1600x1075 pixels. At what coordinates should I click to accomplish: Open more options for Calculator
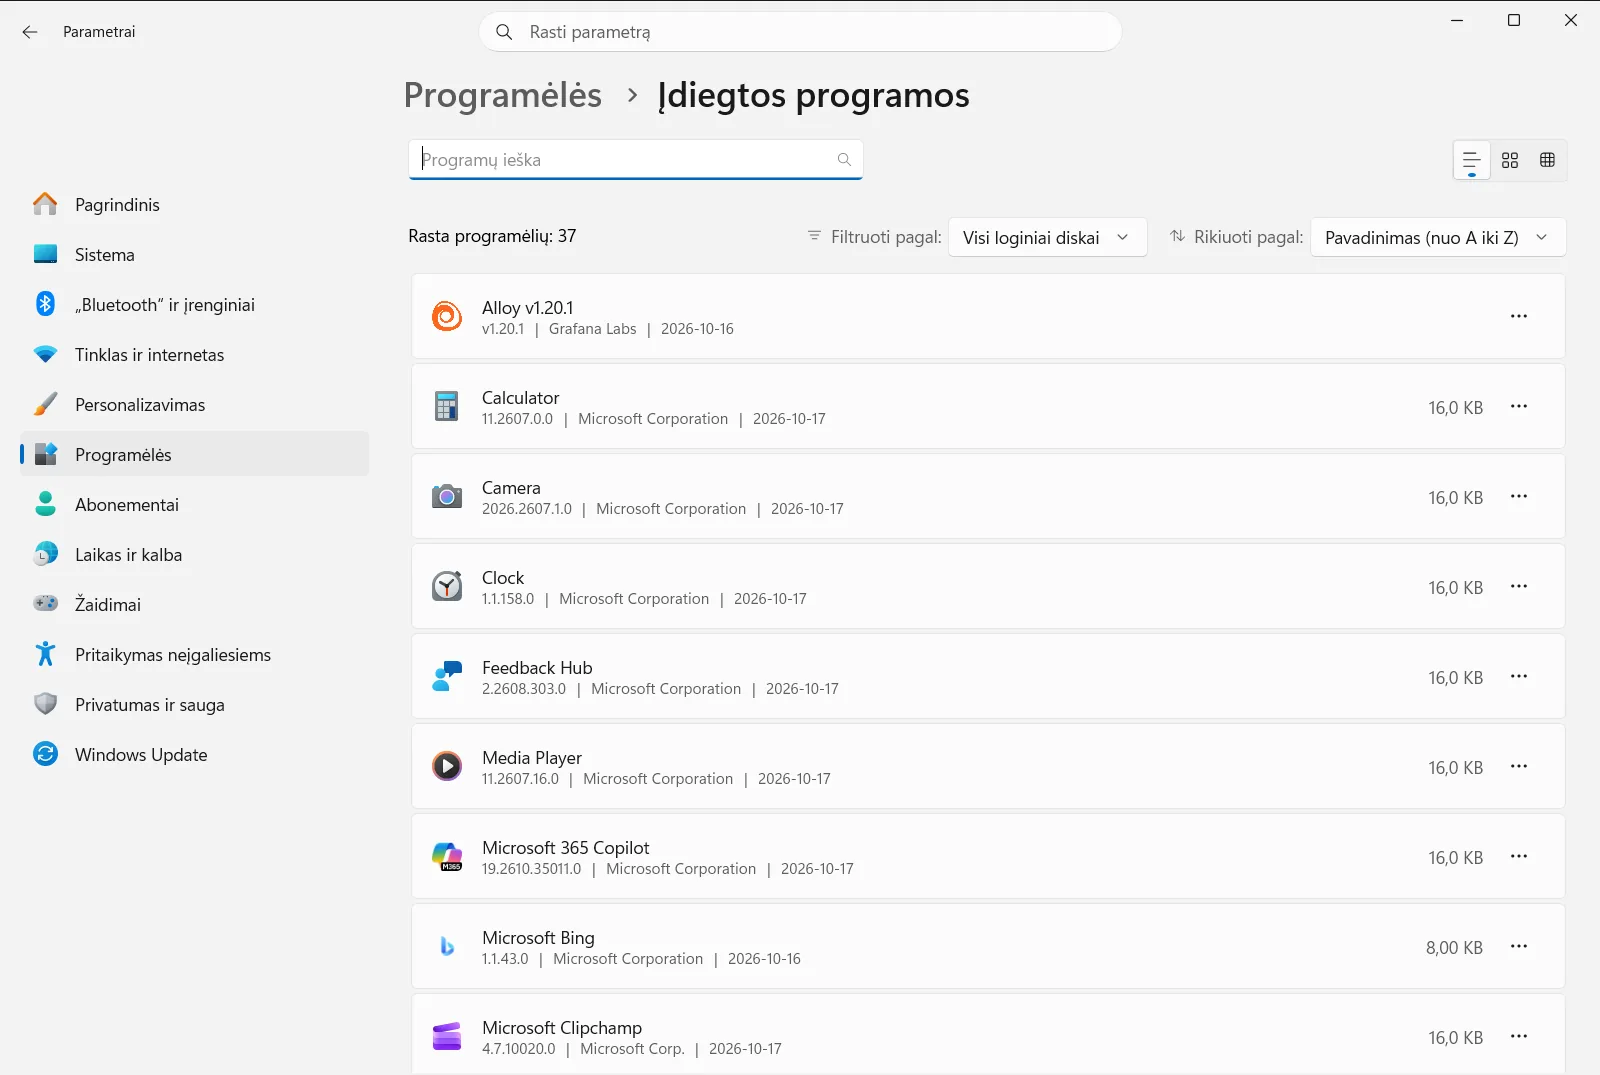[1519, 406]
